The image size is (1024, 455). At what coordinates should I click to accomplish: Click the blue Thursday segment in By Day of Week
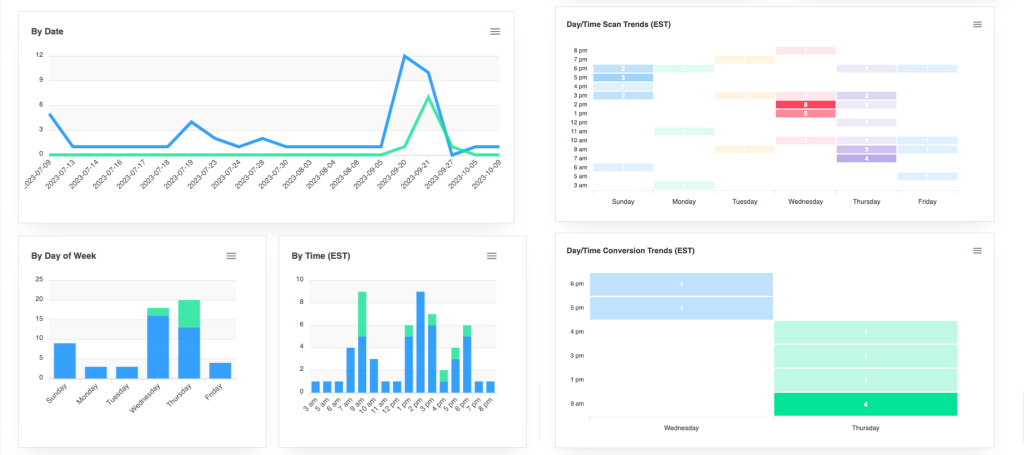189,353
